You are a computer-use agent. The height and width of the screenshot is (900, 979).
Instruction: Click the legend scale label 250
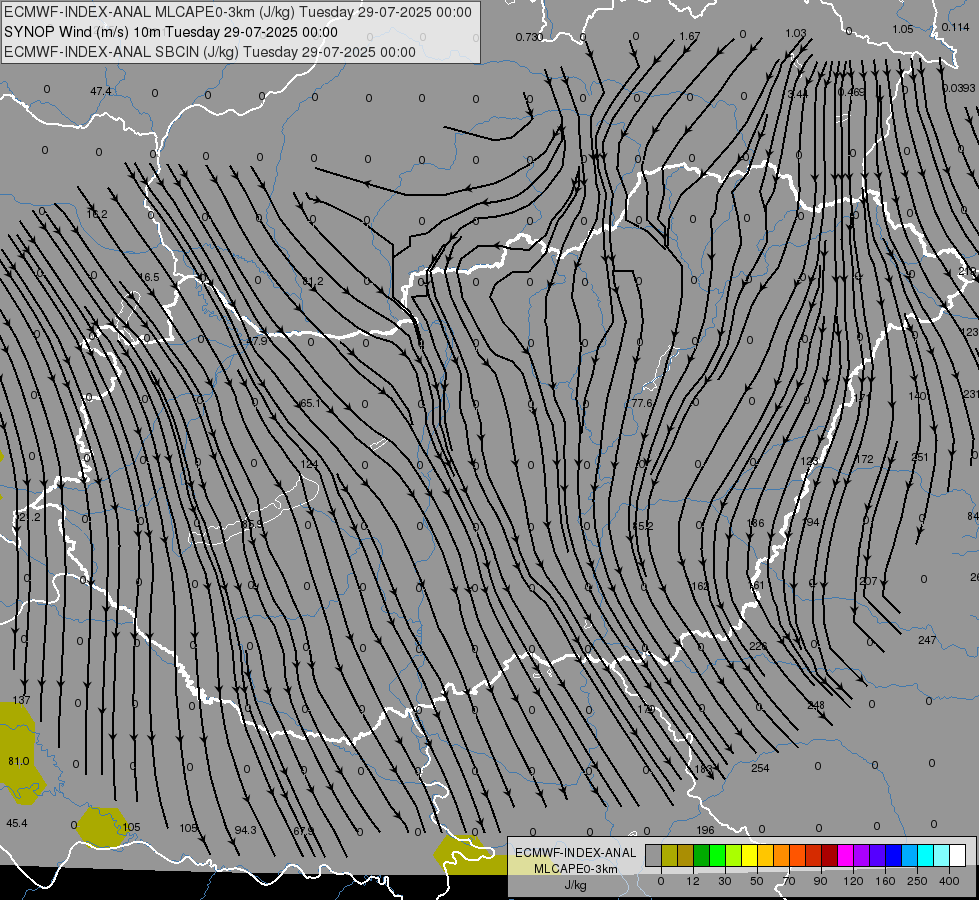[x=917, y=881]
